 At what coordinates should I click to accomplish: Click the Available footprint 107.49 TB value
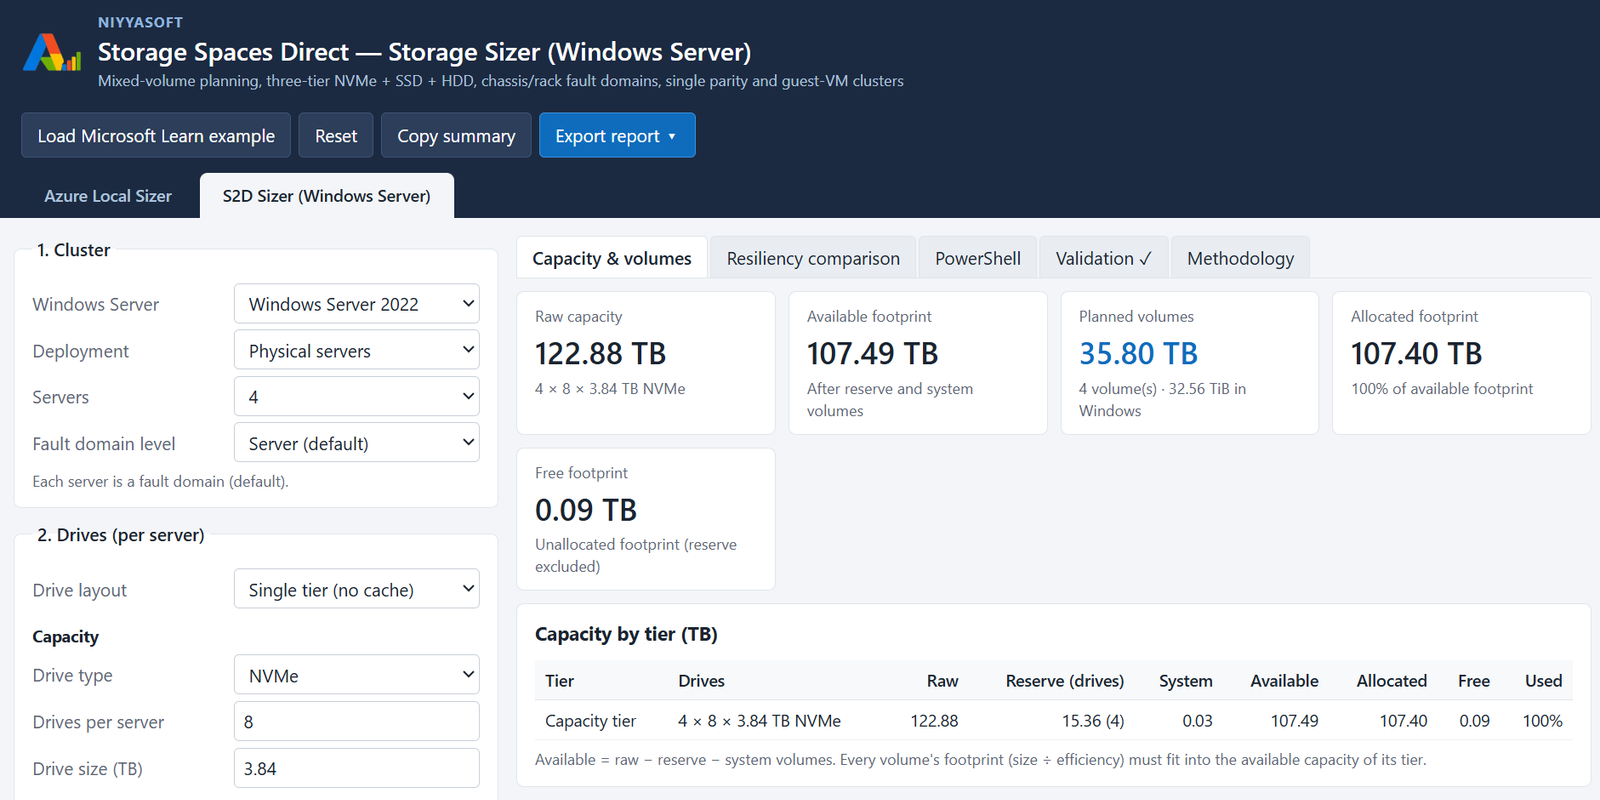coord(872,354)
